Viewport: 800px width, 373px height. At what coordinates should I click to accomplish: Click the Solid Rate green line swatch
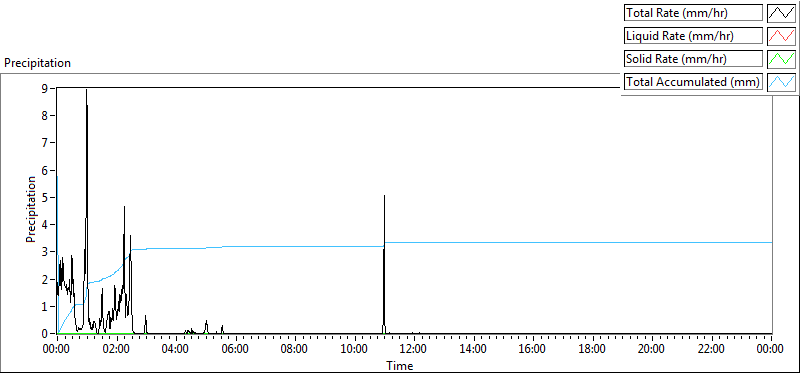click(x=781, y=59)
